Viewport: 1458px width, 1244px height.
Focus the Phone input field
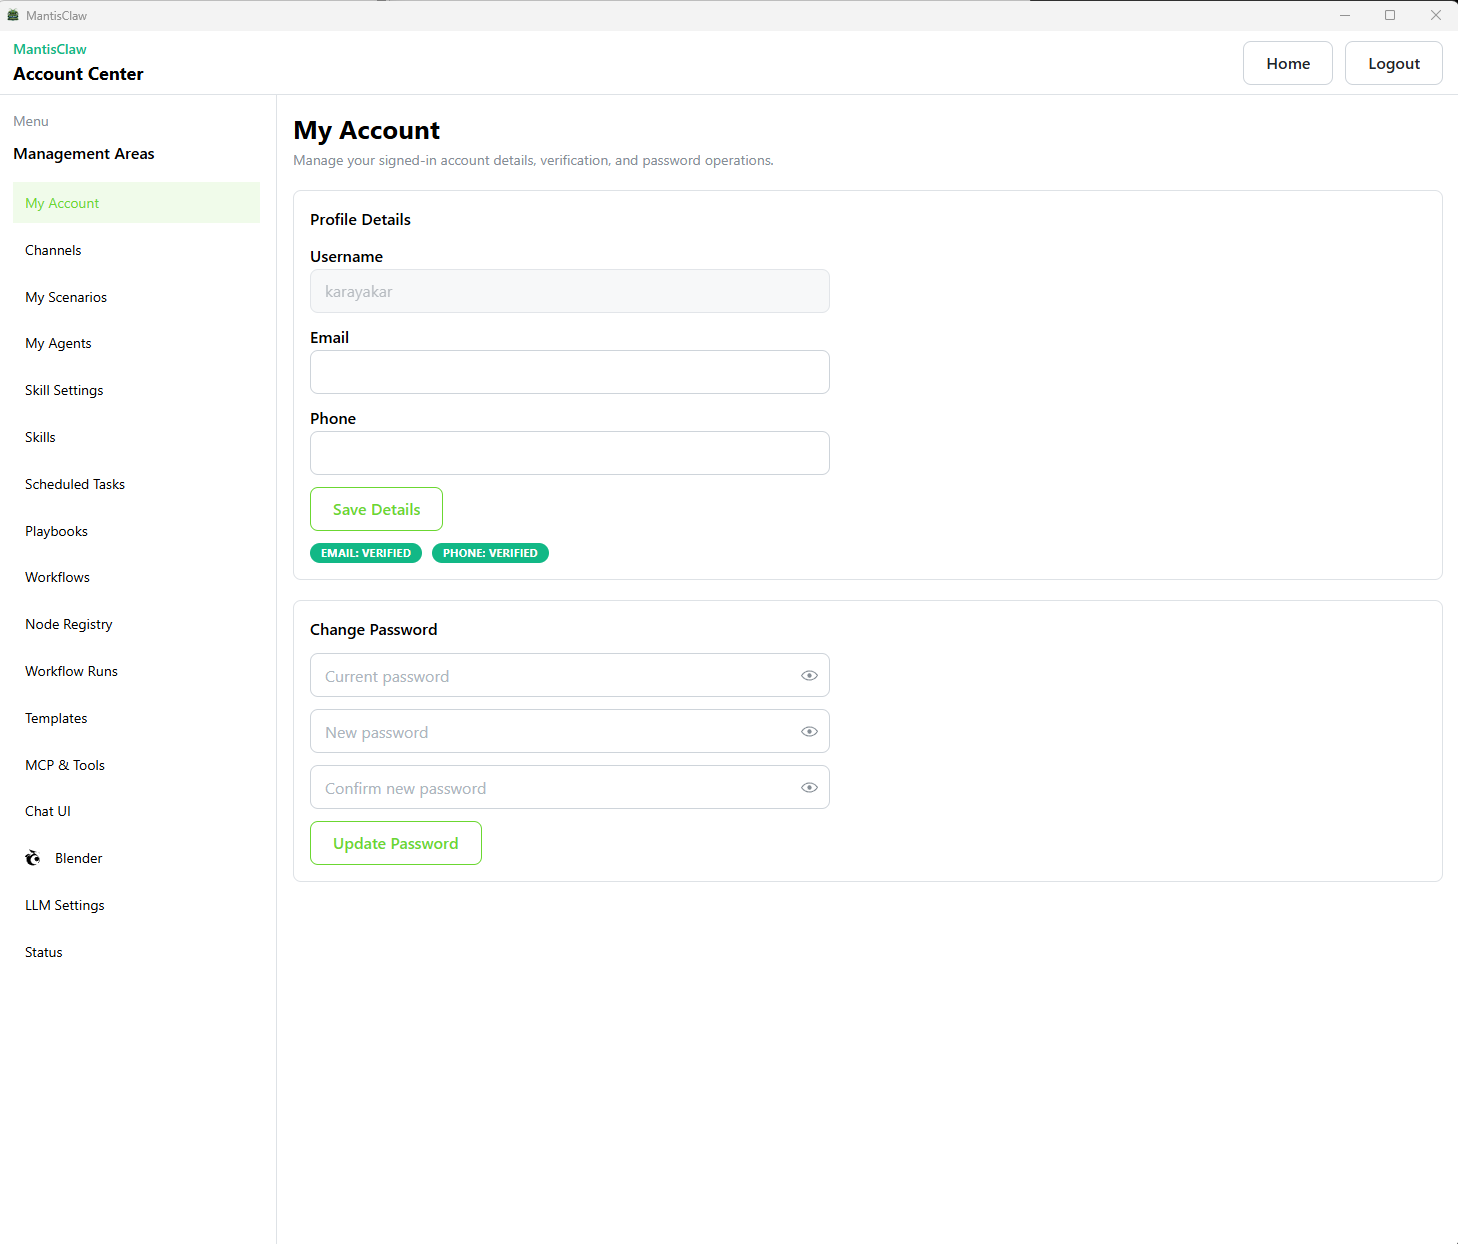(x=569, y=453)
